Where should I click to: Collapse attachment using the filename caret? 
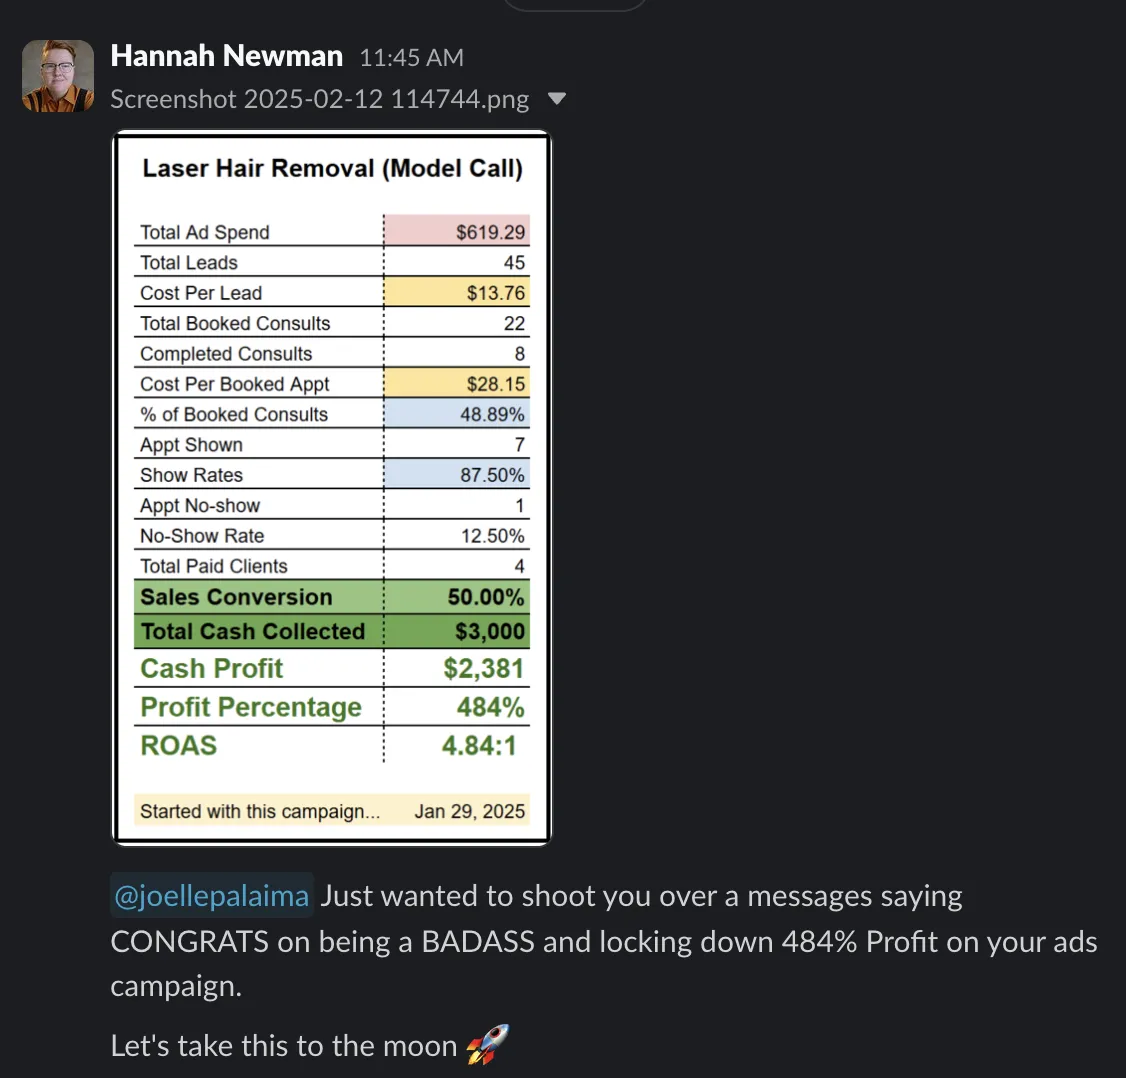tap(557, 99)
